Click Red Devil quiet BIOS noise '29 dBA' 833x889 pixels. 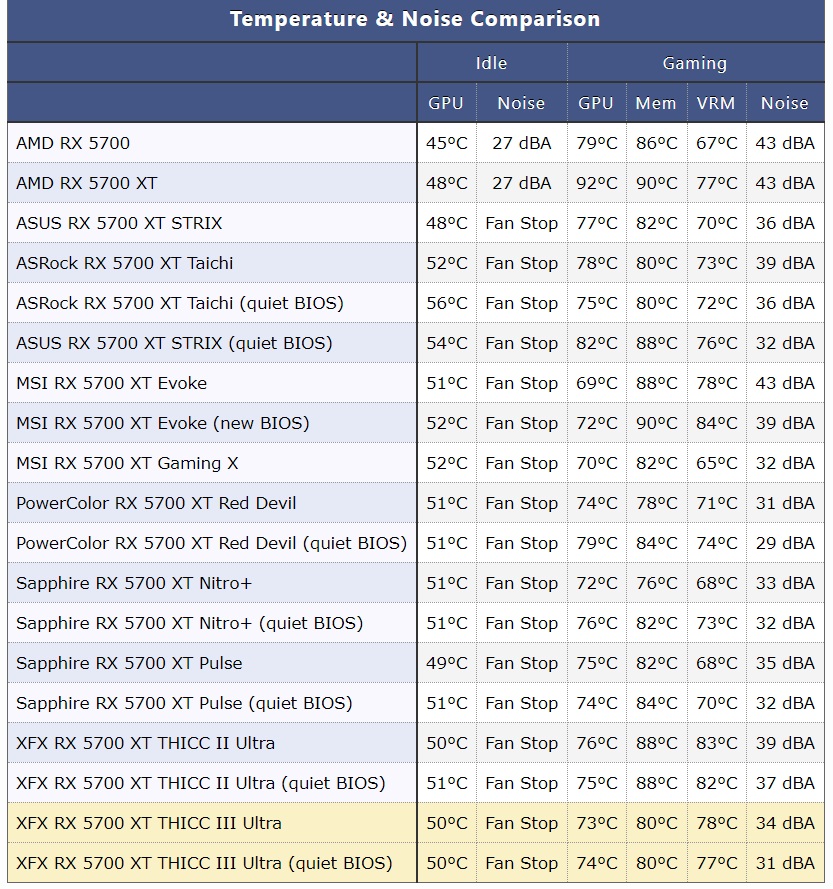785,543
